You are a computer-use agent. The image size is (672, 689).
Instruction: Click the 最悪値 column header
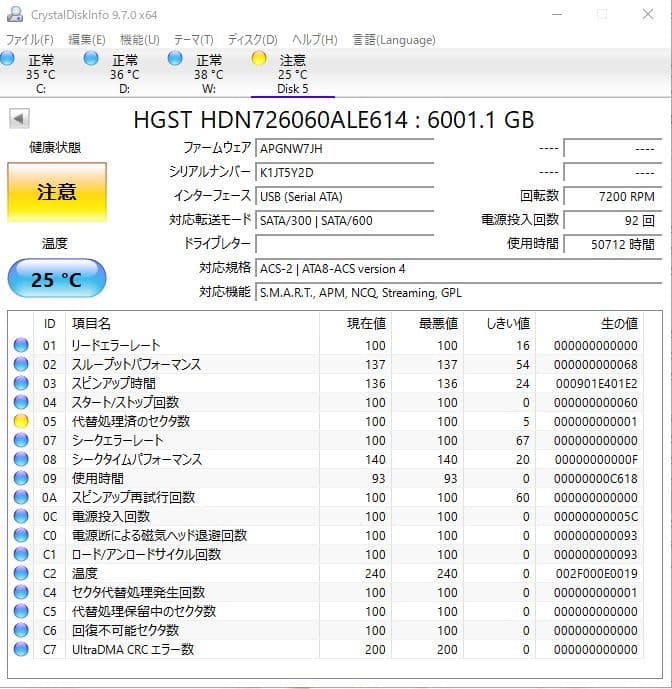438,324
